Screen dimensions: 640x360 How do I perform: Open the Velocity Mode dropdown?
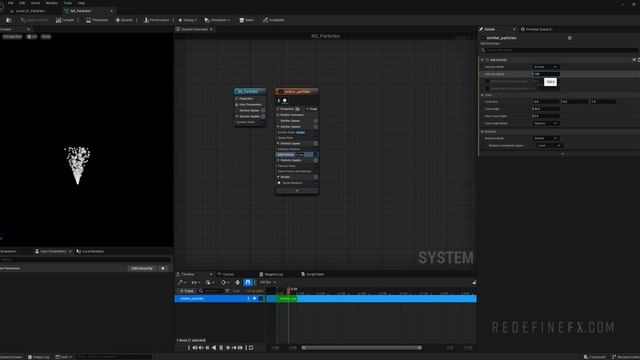click(545, 67)
